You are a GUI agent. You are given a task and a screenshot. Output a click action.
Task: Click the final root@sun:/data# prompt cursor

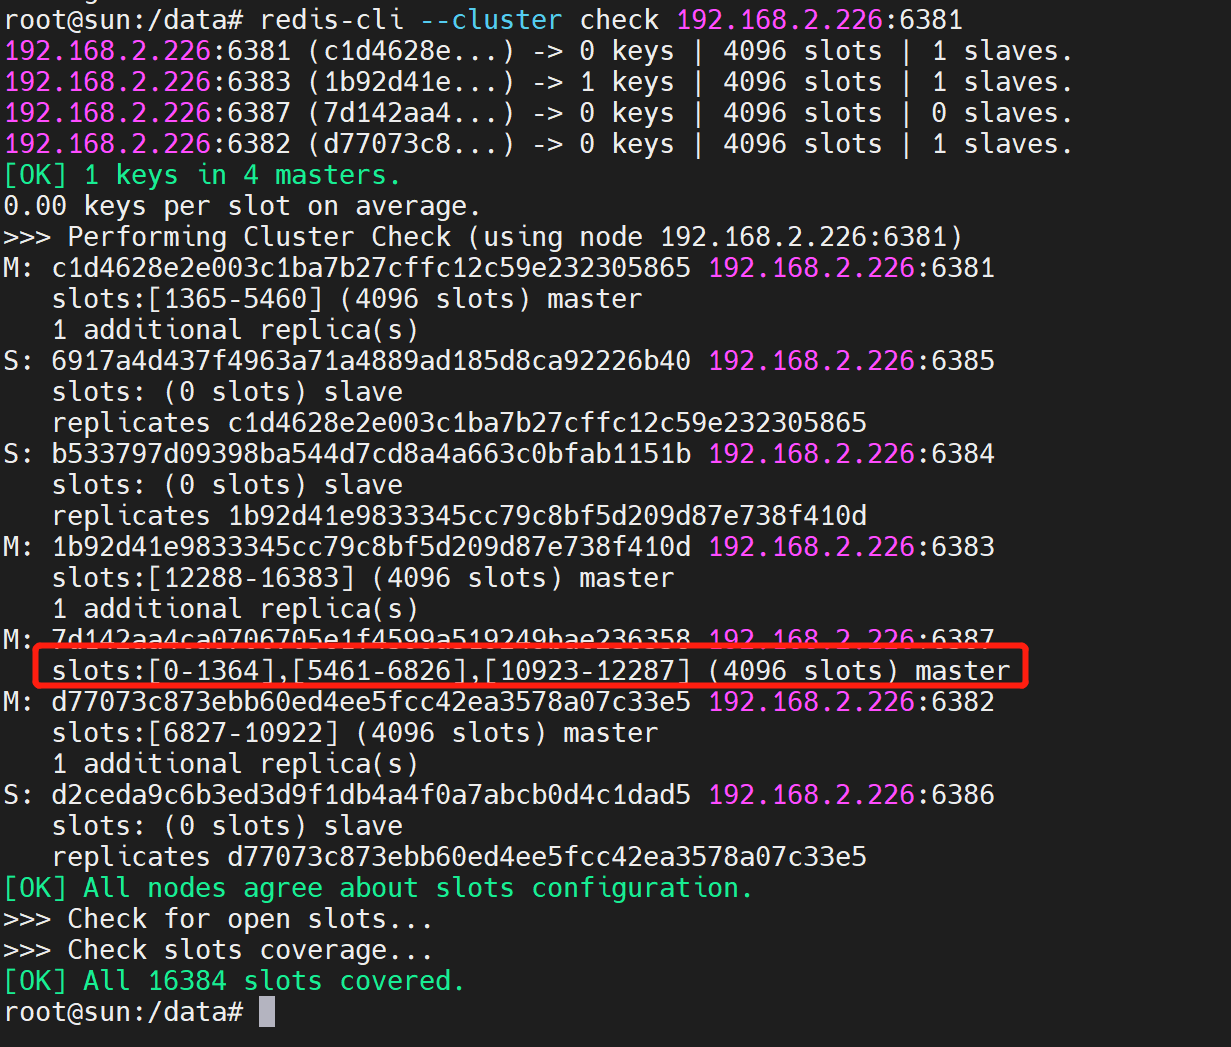pos(267,1012)
